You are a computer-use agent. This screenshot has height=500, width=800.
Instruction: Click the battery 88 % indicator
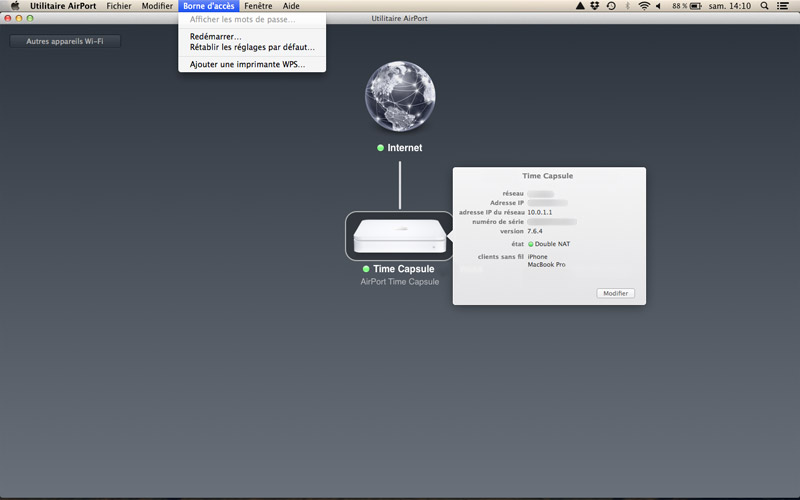(x=687, y=6)
